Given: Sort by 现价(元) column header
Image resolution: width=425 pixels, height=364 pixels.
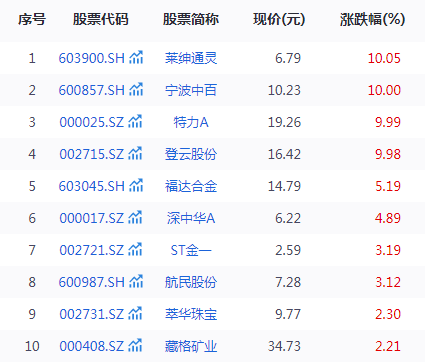Looking at the screenshot, I should tap(279, 19).
